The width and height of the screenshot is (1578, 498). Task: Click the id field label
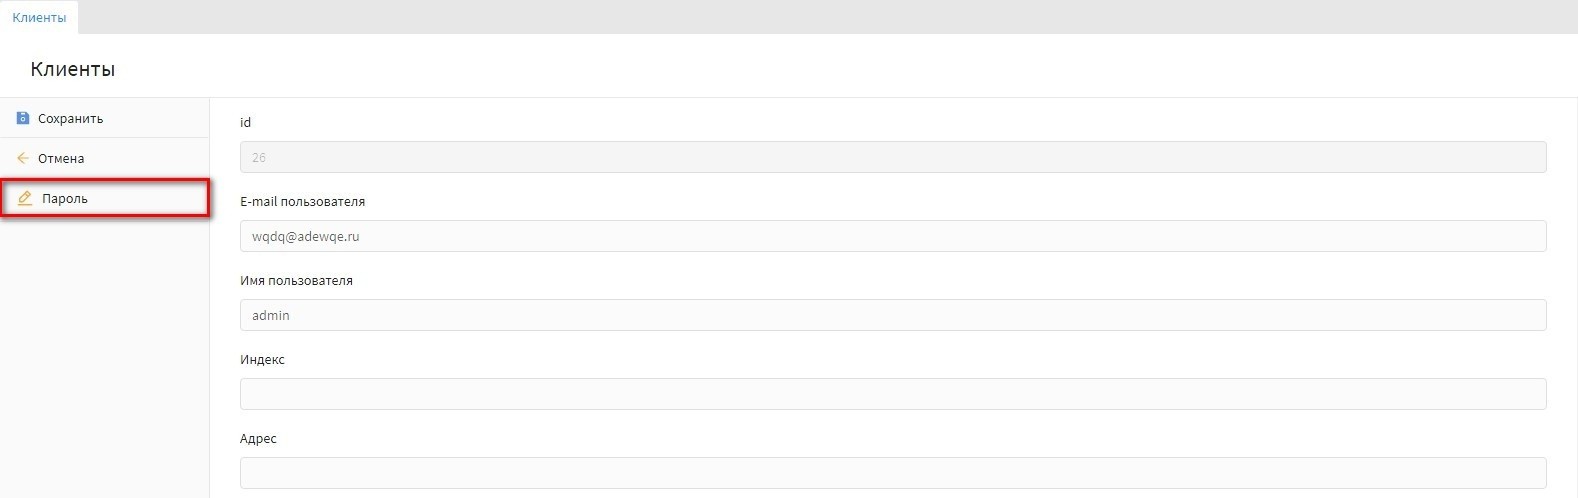pos(246,122)
